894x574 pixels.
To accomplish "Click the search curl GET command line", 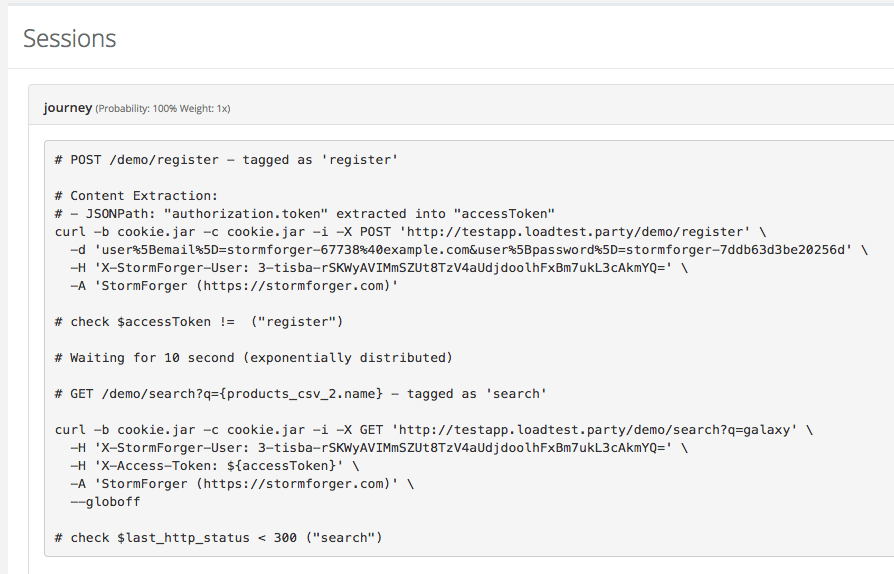I will (434, 430).
